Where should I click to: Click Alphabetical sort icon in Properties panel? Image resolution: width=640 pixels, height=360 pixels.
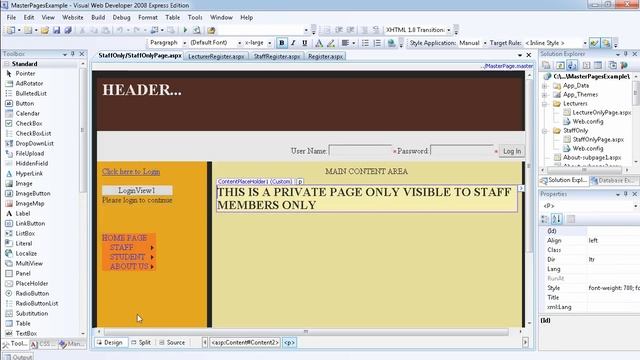557,219
